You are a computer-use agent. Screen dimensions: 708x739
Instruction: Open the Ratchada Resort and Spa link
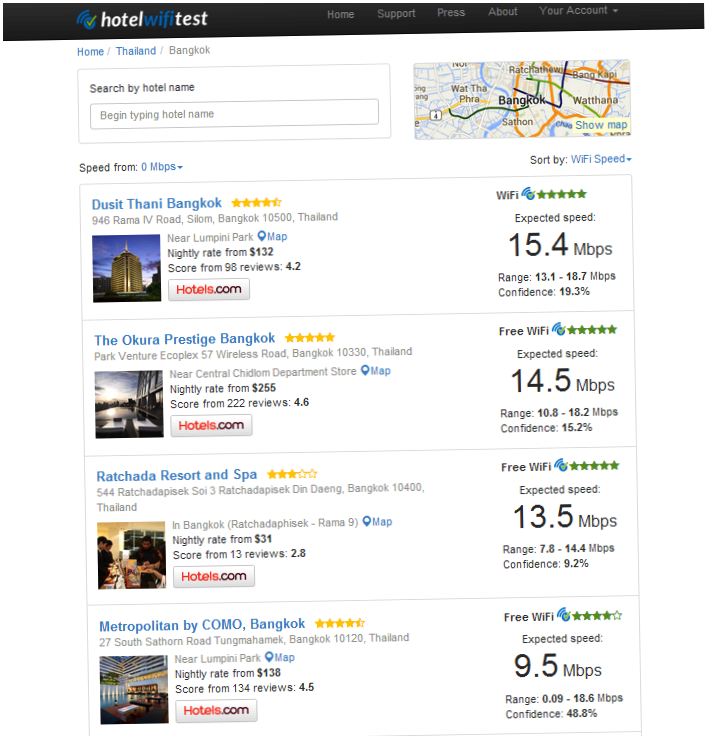click(x=177, y=475)
